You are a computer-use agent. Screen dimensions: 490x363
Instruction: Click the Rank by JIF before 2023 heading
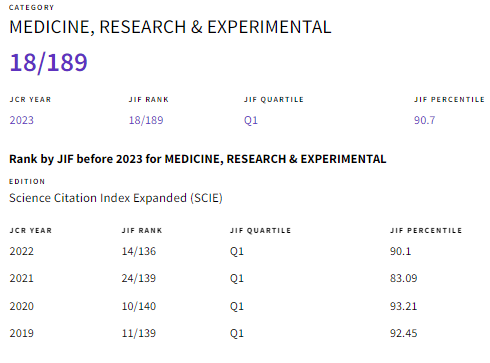[198, 159]
